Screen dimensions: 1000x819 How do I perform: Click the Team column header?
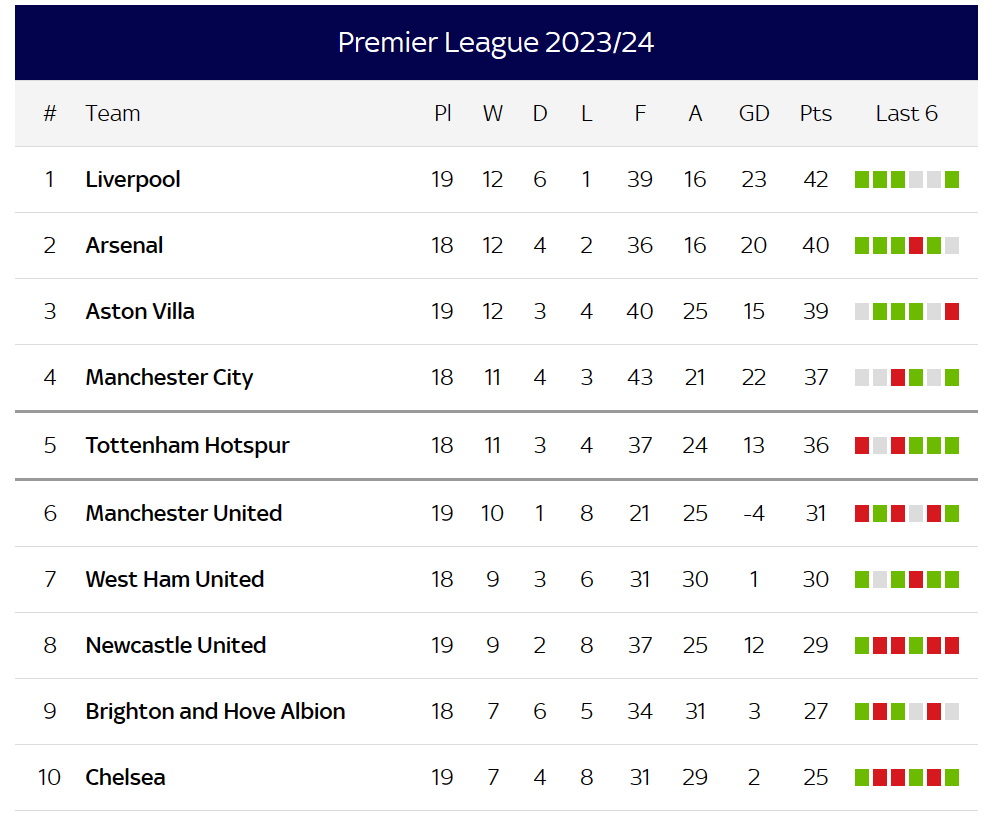(113, 114)
